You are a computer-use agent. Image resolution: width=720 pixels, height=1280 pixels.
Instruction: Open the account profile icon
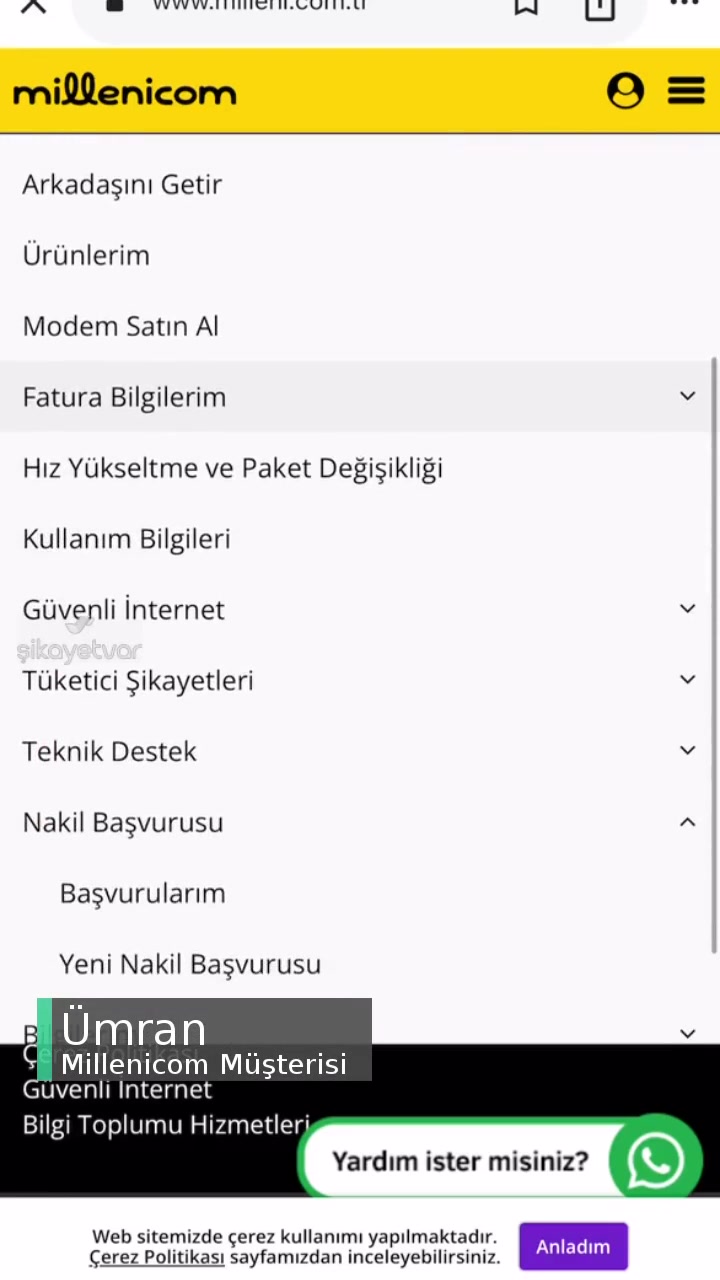click(x=625, y=90)
